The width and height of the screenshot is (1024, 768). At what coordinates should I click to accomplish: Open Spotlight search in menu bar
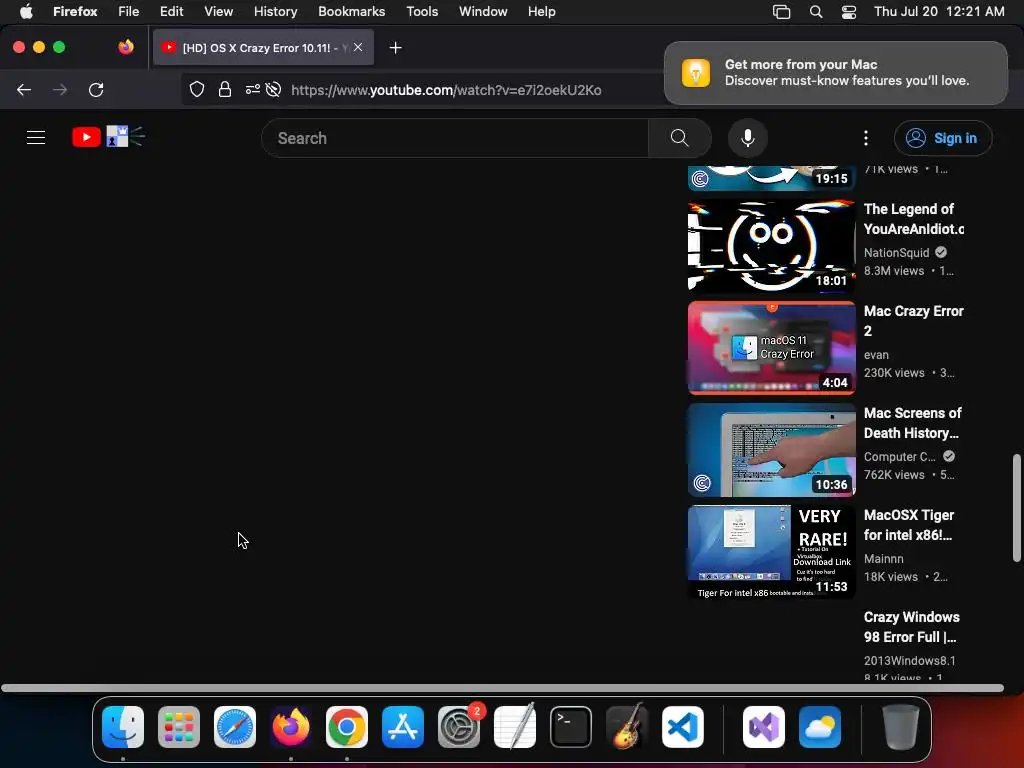pyautogui.click(x=816, y=12)
